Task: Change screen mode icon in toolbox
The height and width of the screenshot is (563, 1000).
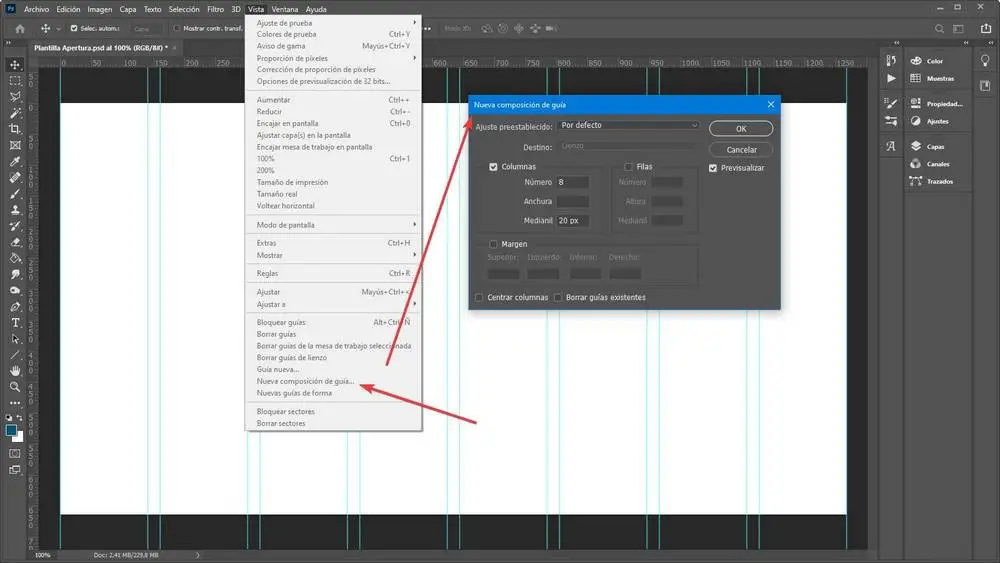Action: (x=15, y=470)
